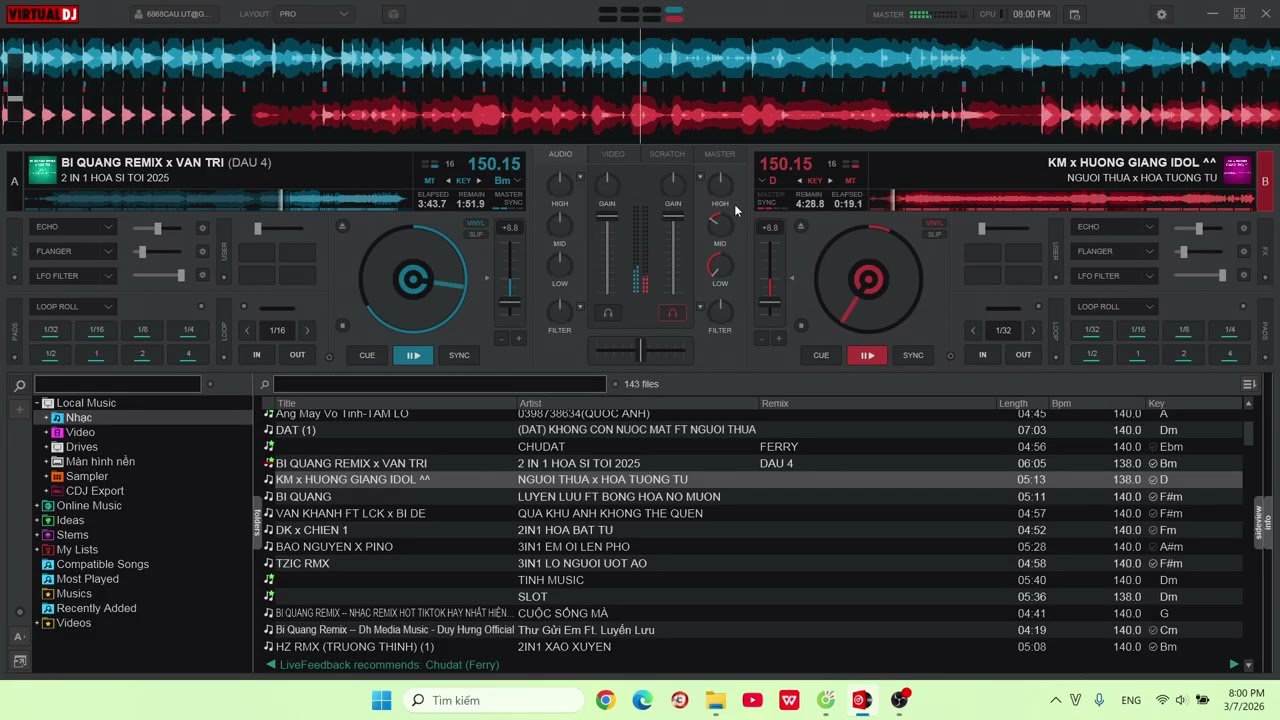This screenshot has width=1280, height=720.
Task: Open browser options menu icon
Action: 1249,384
